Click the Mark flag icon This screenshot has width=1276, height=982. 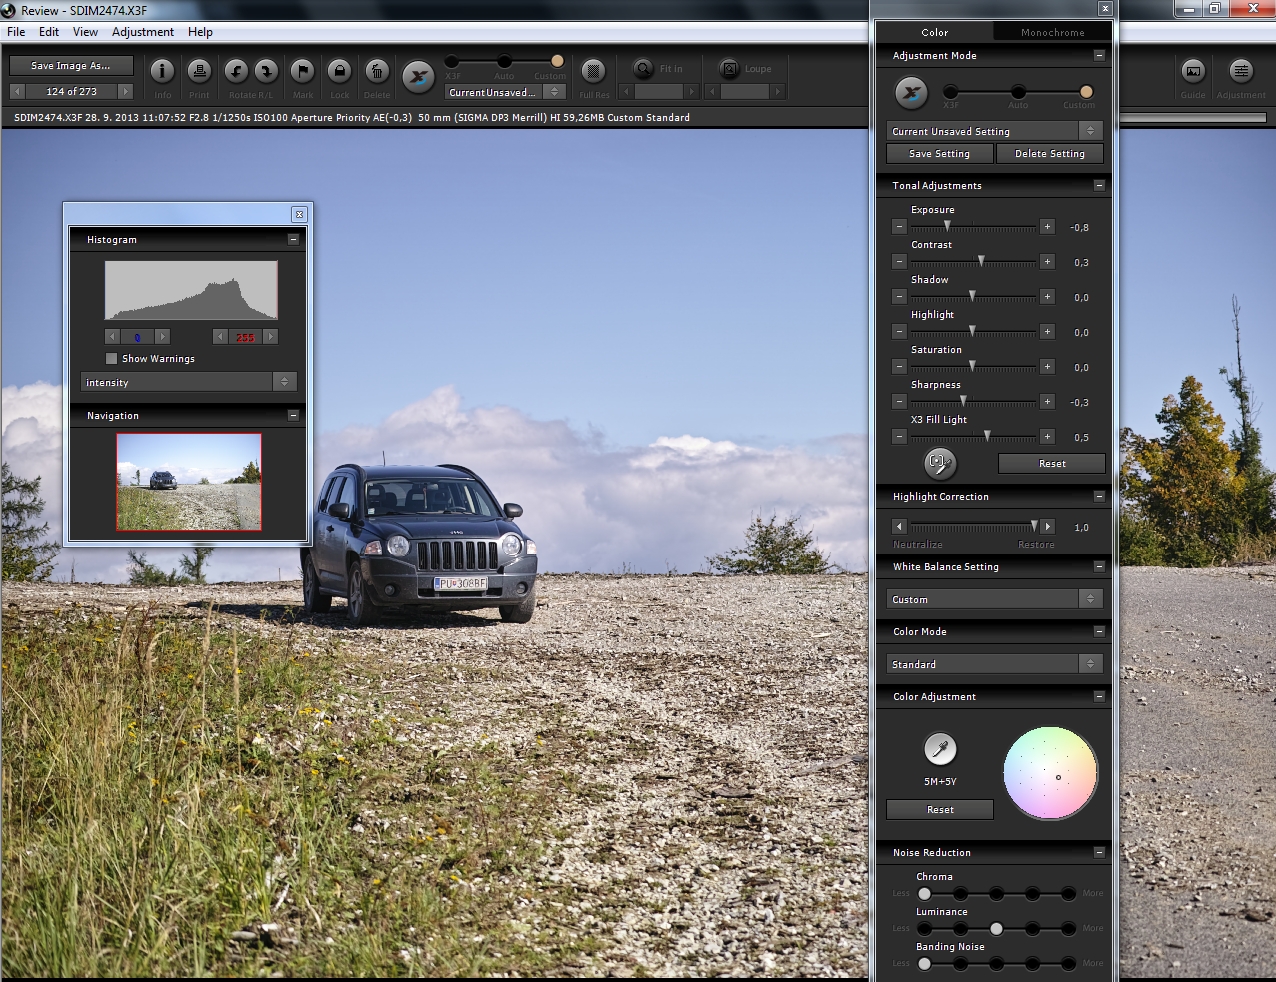pyautogui.click(x=302, y=72)
